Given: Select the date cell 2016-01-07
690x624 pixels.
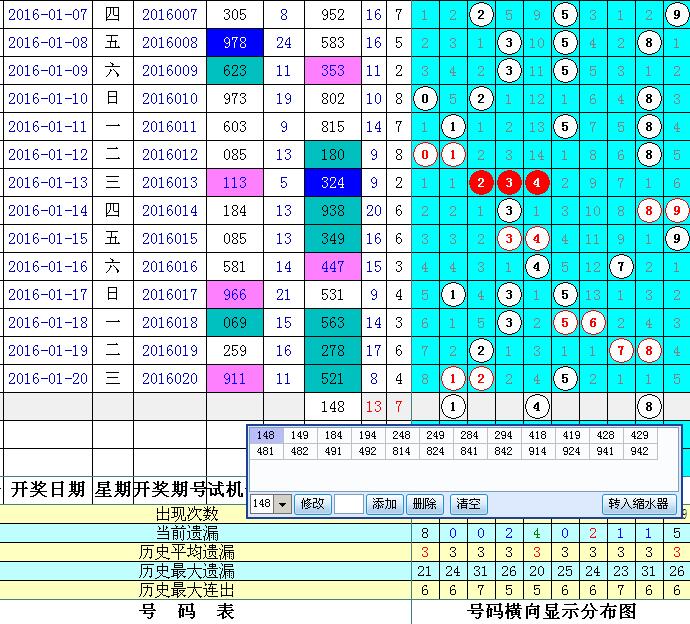Looking at the screenshot, I should pyautogui.click(x=48, y=15).
